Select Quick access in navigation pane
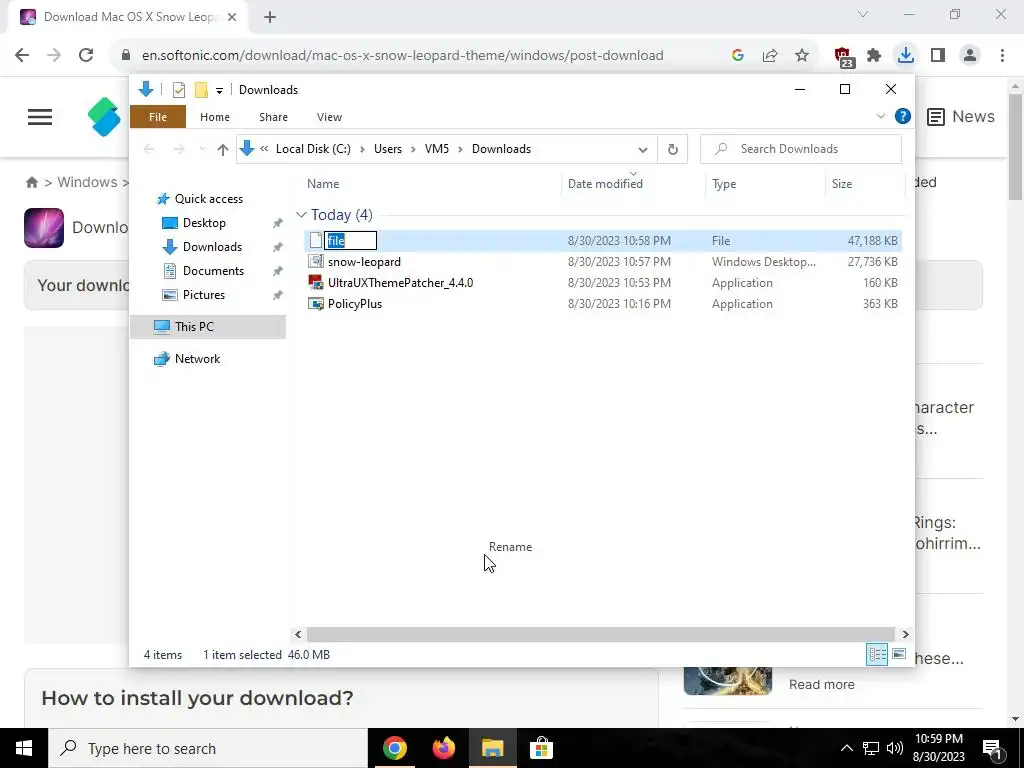 (209, 199)
